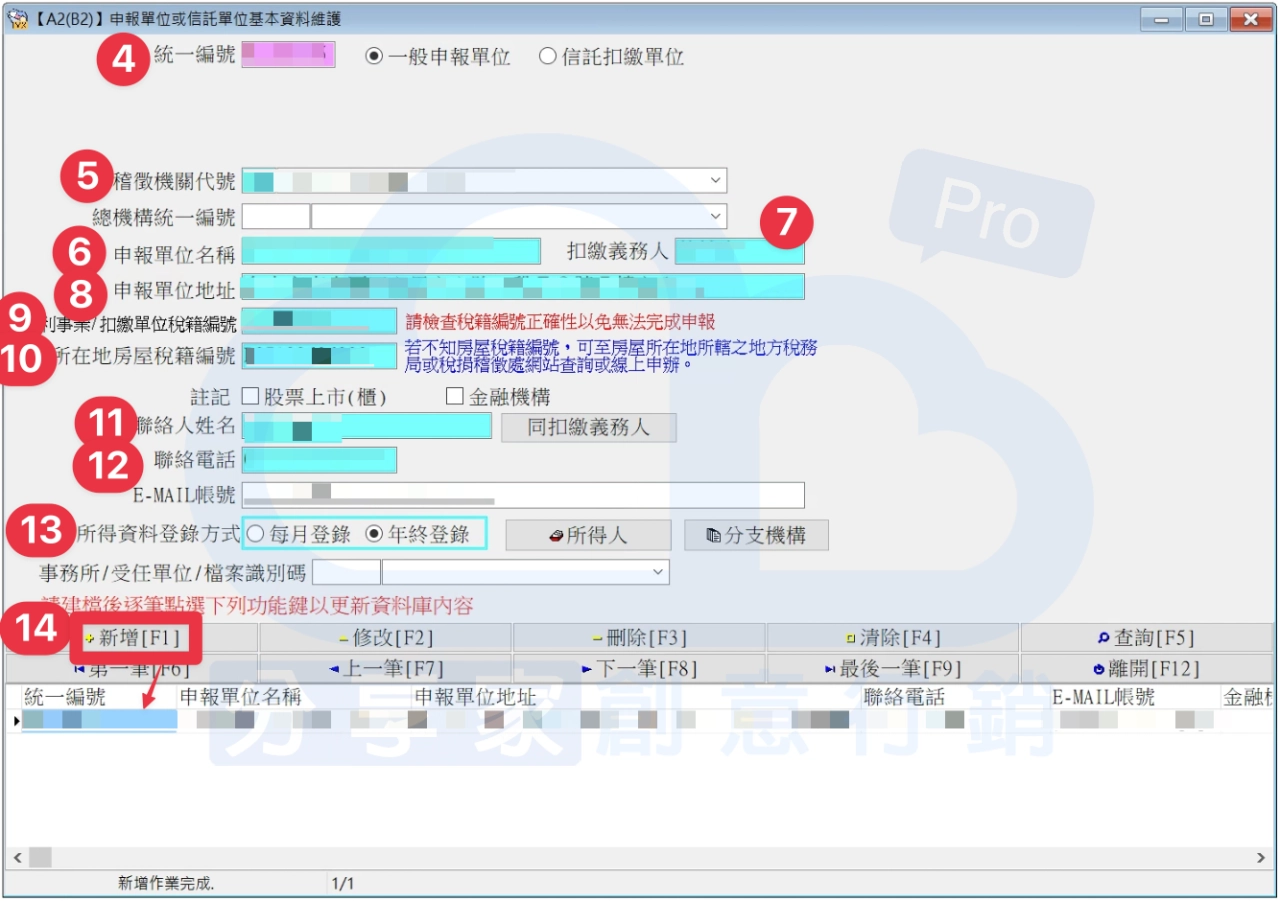Click 離開[F12] to exit

click(1146, 668)
